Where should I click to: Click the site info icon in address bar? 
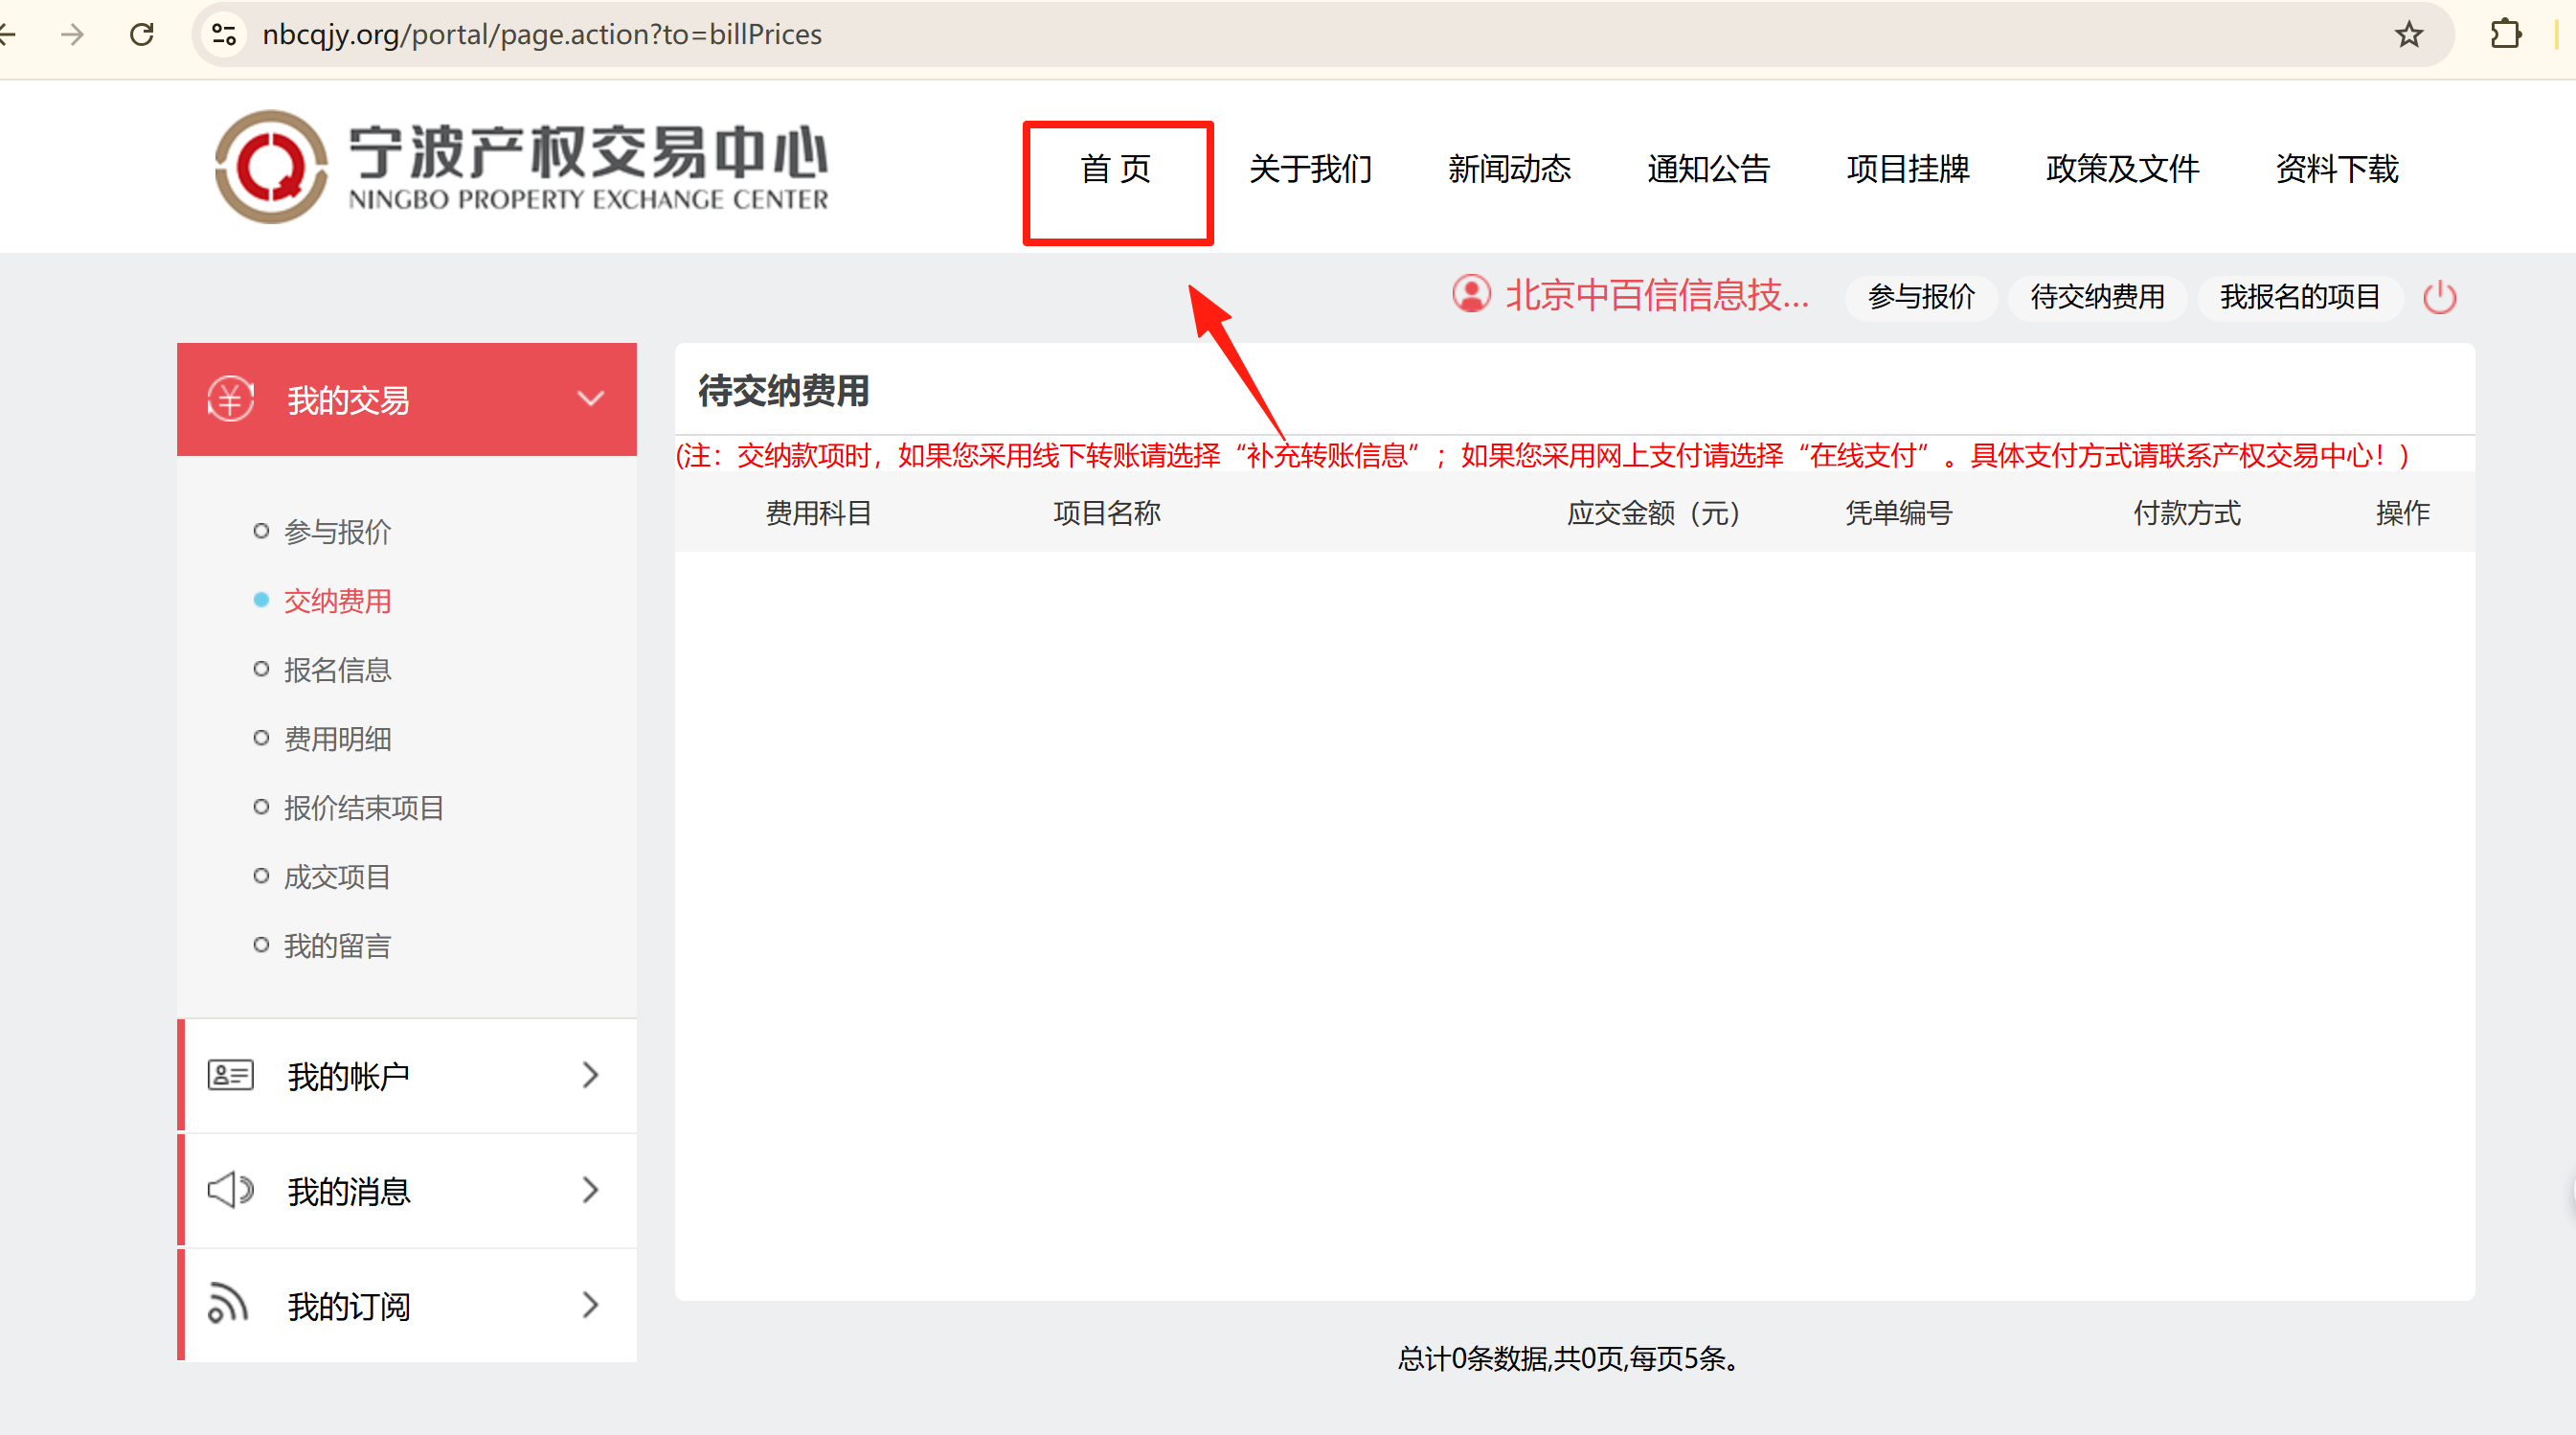pyautogui.click(x=224, y=35)
